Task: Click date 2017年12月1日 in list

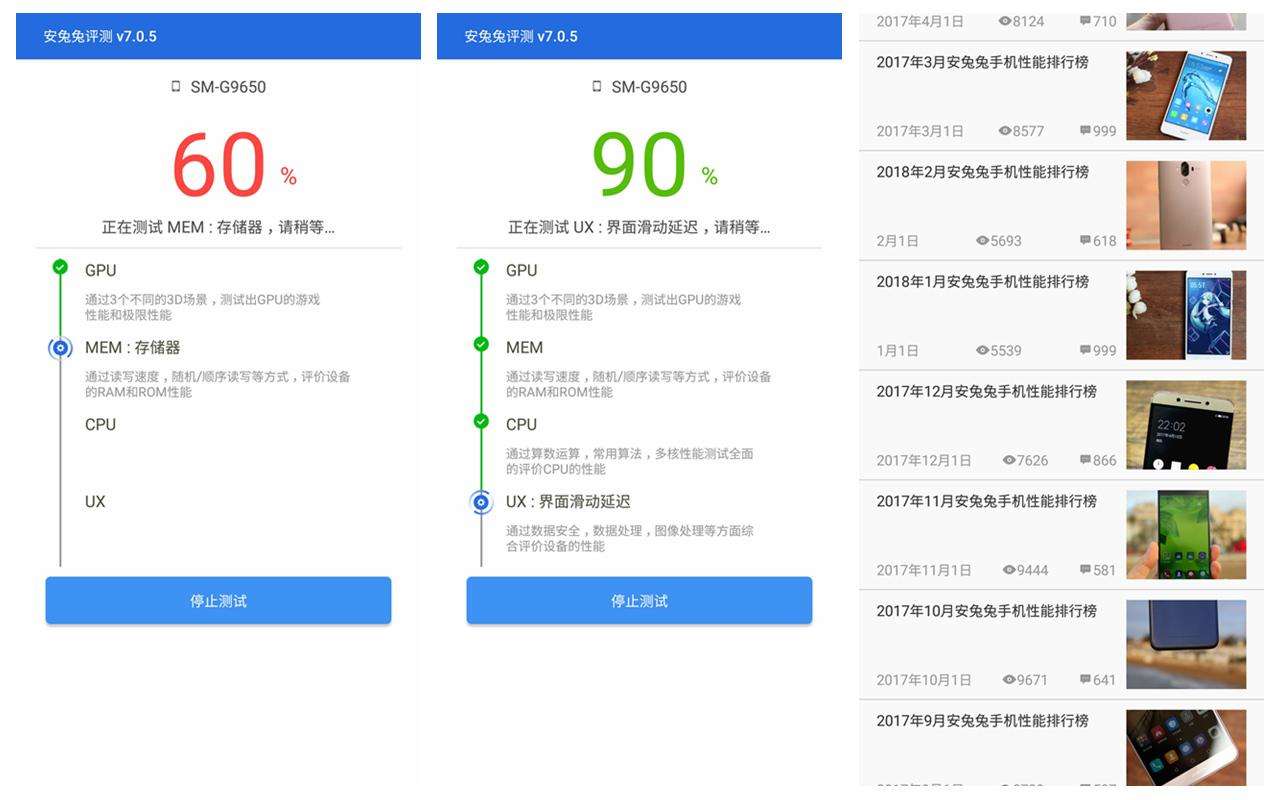Action: point(924,461)
